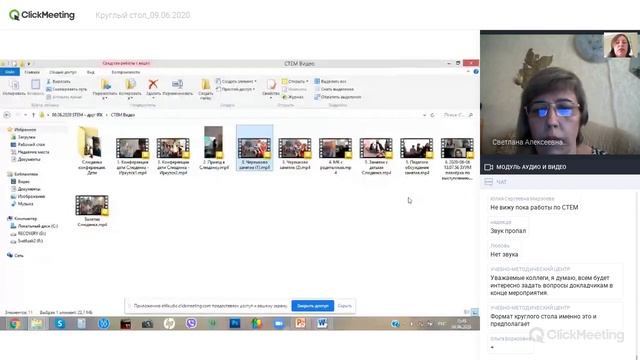Open recent locations dropdown beside Forward arrow

26,115
